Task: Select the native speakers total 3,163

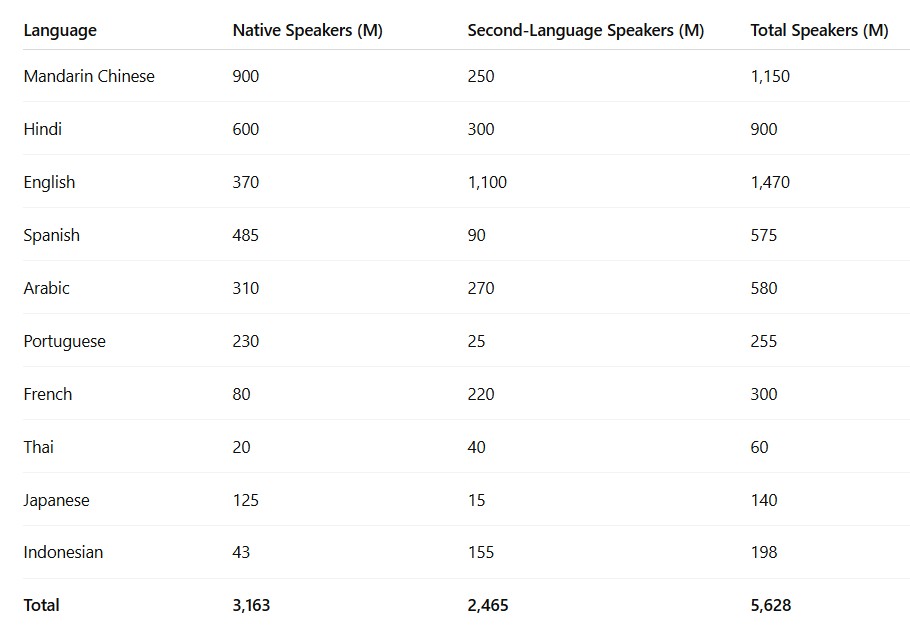Action: click(x=252, y=605)
